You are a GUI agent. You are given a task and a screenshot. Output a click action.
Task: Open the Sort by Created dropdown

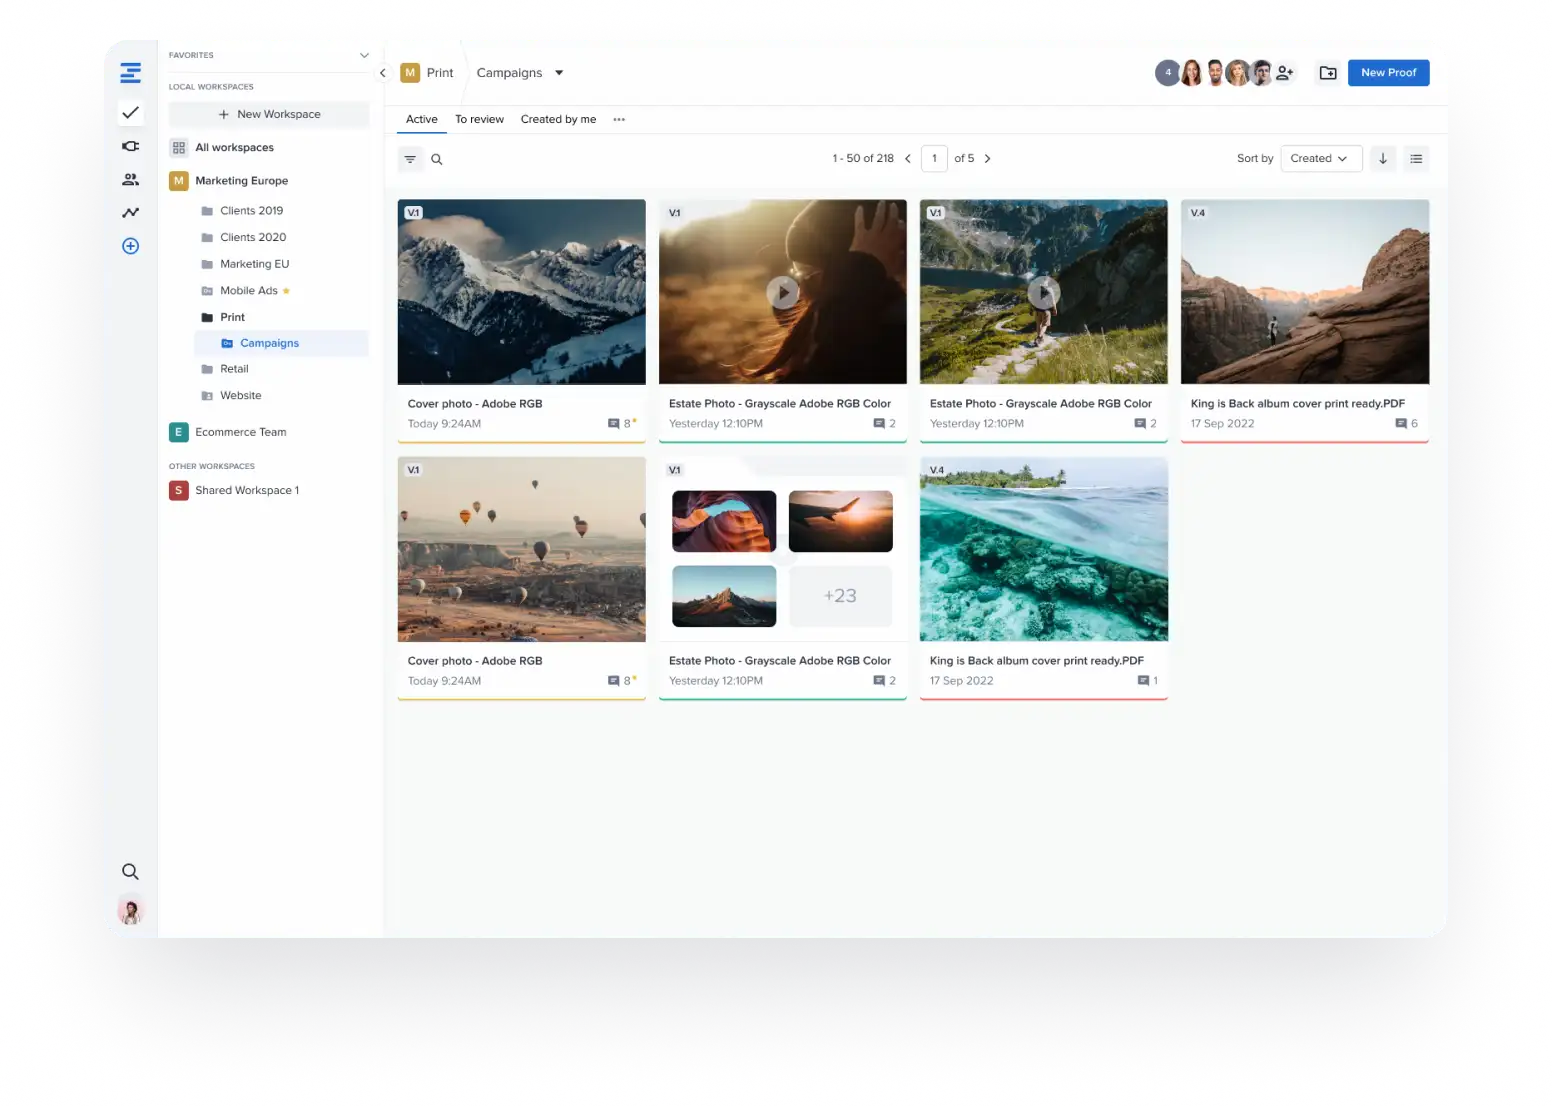(1320, 158)
